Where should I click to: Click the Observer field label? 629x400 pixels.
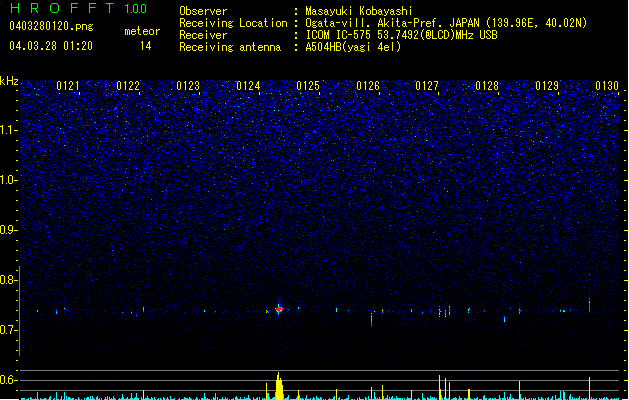click(x=203, y=11)
